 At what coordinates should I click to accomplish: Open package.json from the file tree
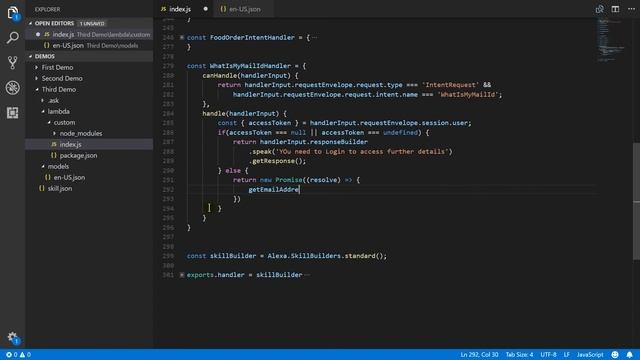pyautogui.click(x=89, y=155)
